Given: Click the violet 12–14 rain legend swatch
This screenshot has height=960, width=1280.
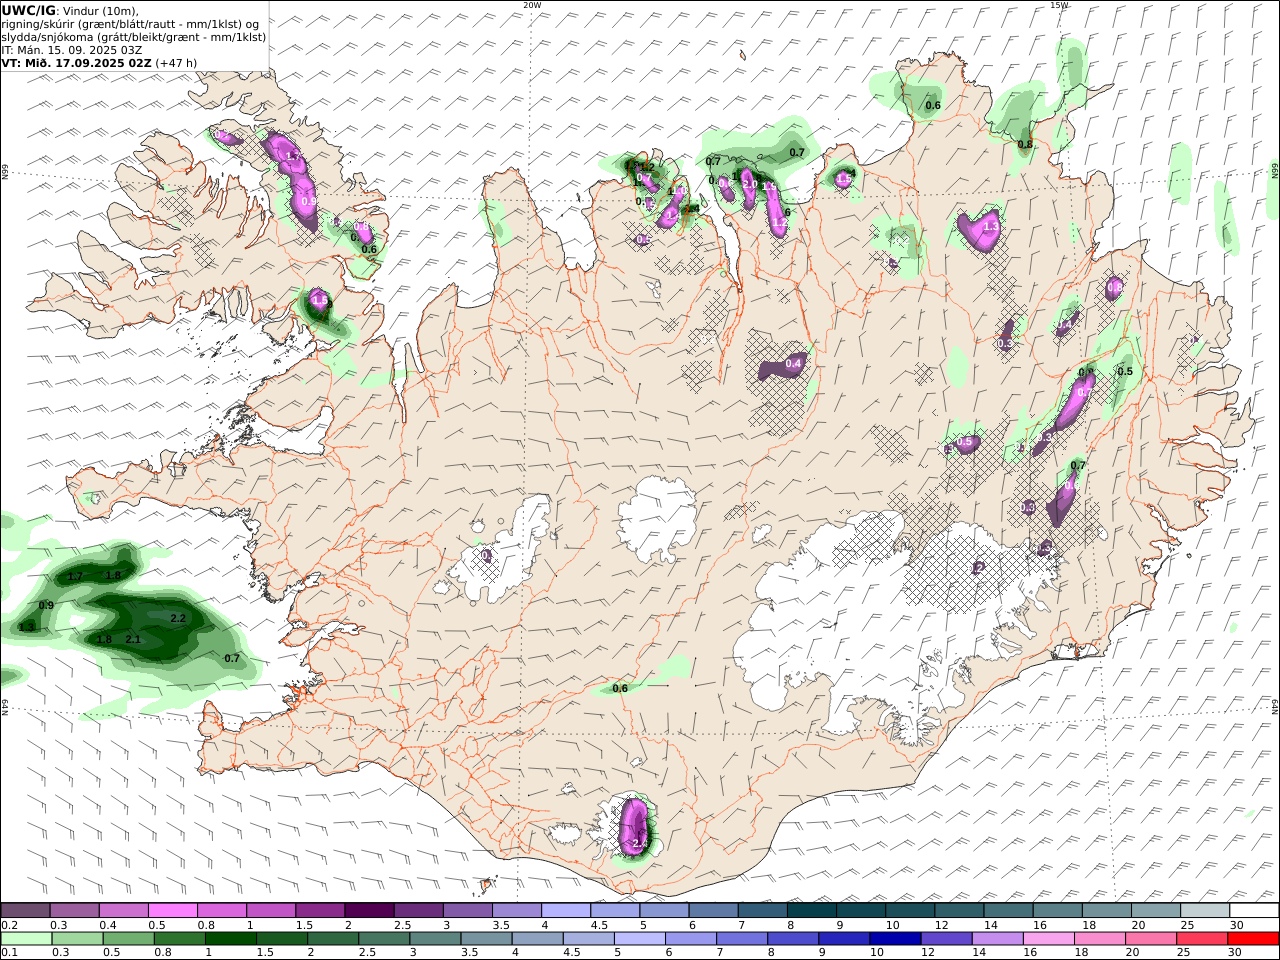Looking at the screenshot, I should click(x=945, y=939).
